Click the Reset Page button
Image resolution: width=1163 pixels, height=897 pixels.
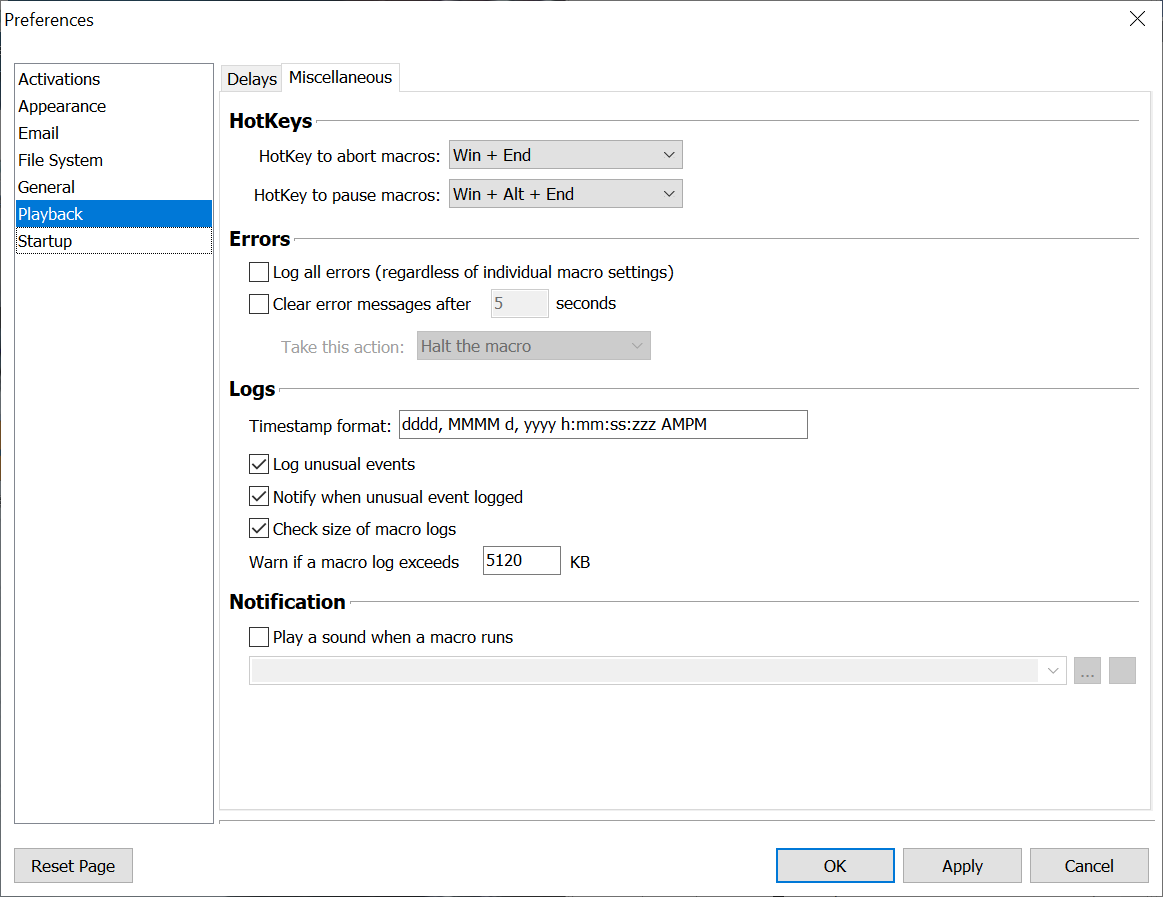coord(73,866)
